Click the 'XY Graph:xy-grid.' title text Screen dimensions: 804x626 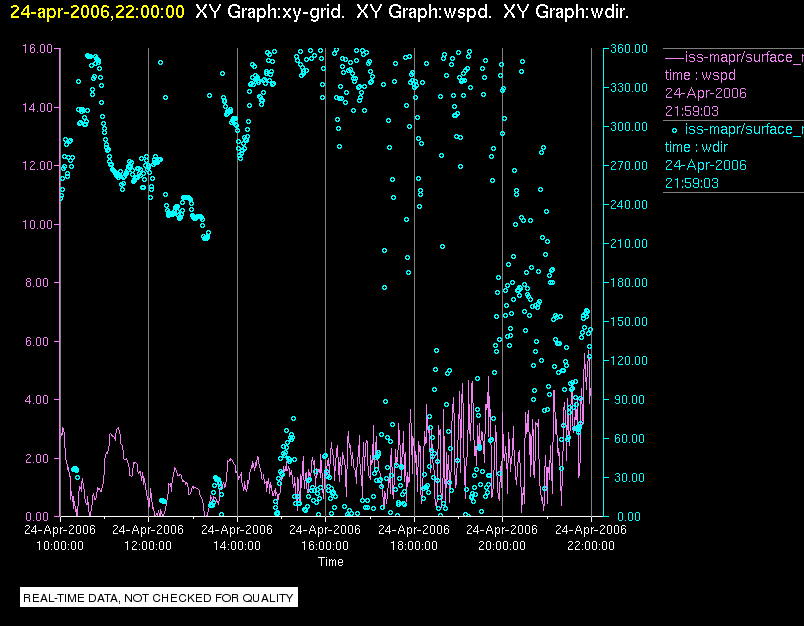[x=270, y=12]
